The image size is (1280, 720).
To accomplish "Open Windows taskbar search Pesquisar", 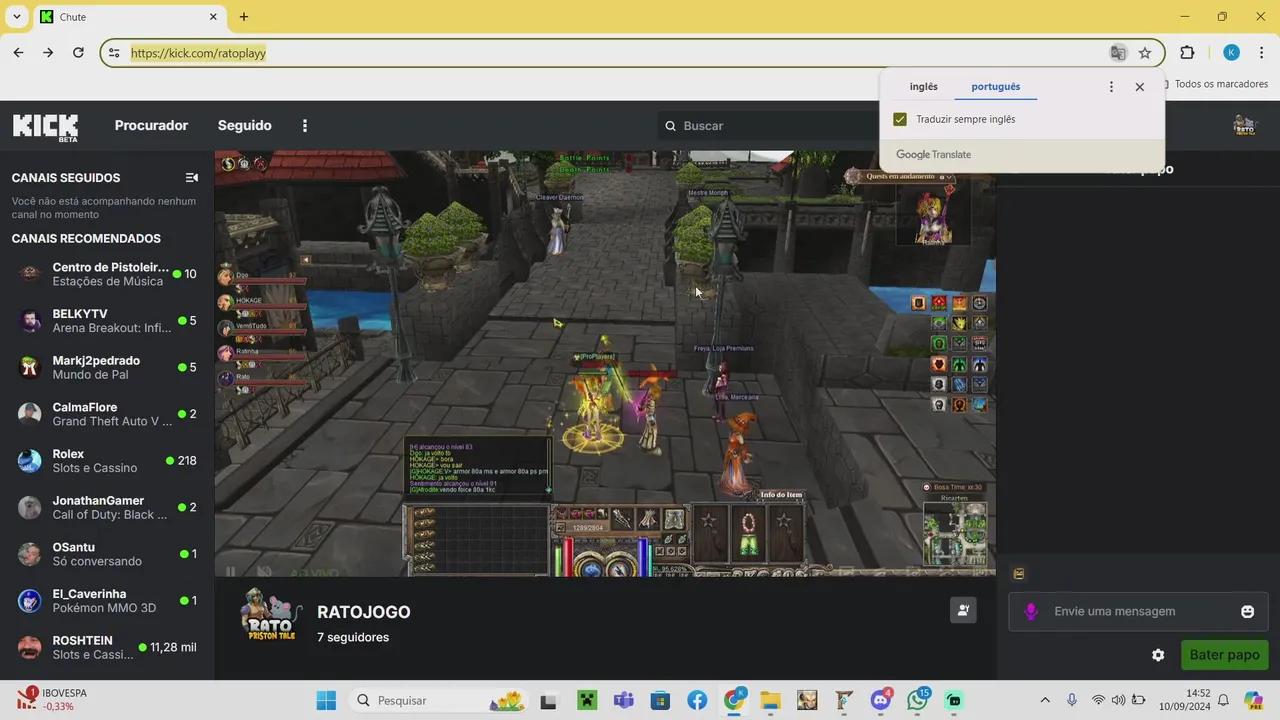I will pyautogui.click(x=439, y=700).
